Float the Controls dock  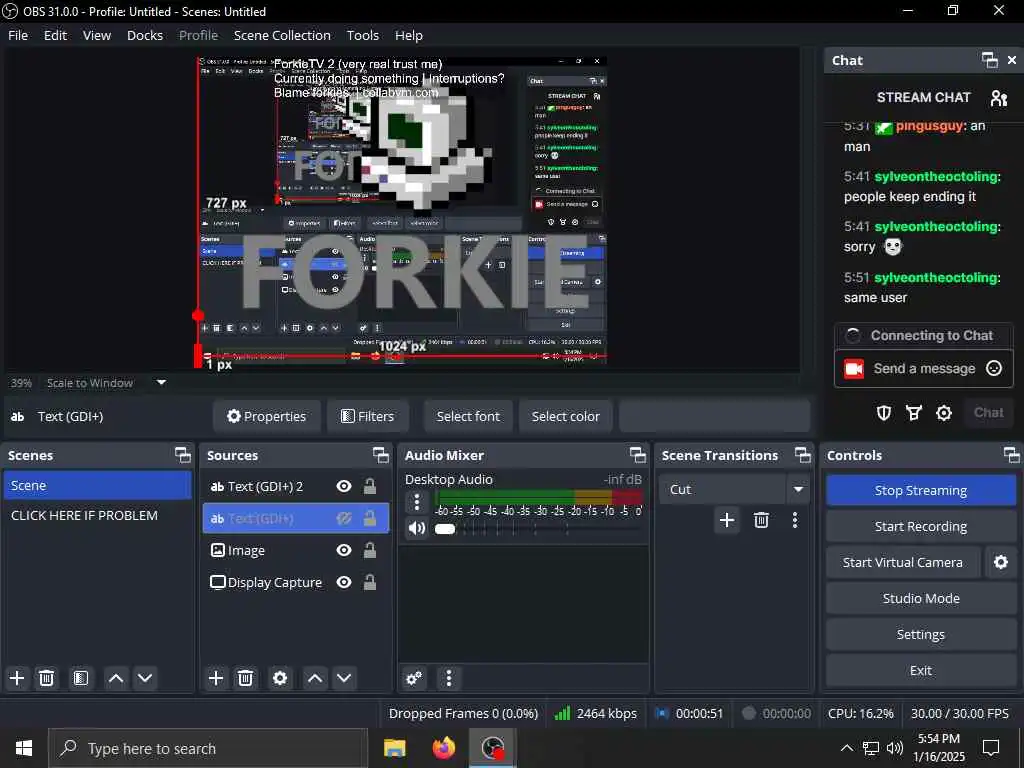[1012, 455]
